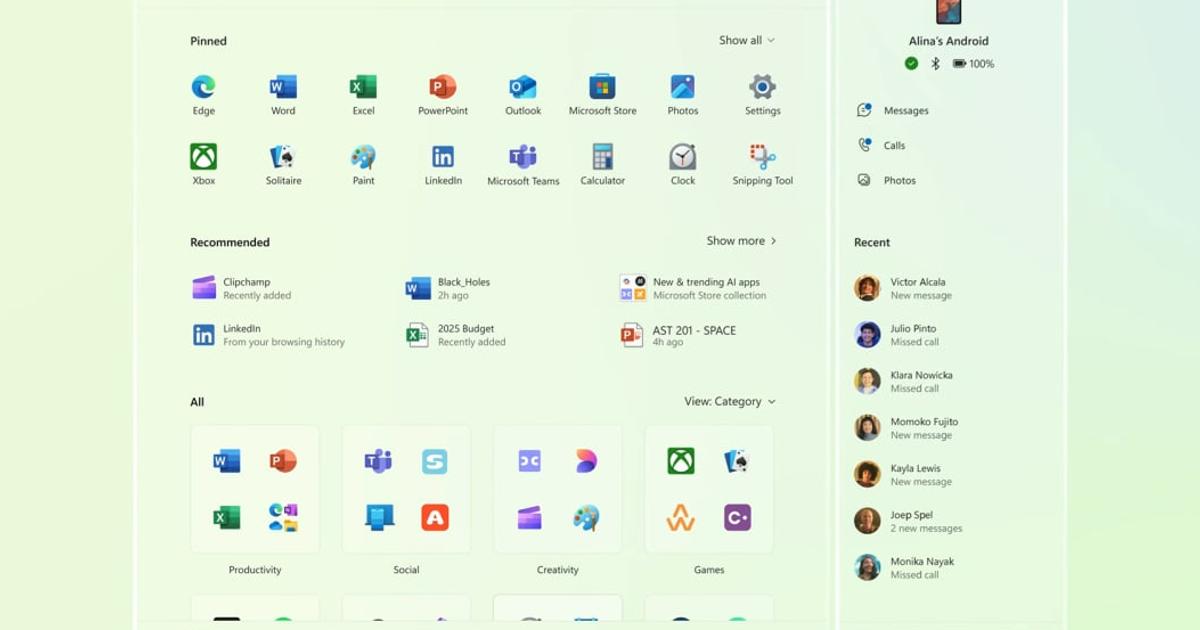The image size is (1200, 630).
Task: Open the View: Category dropdown
Action: tap(730, 401)
